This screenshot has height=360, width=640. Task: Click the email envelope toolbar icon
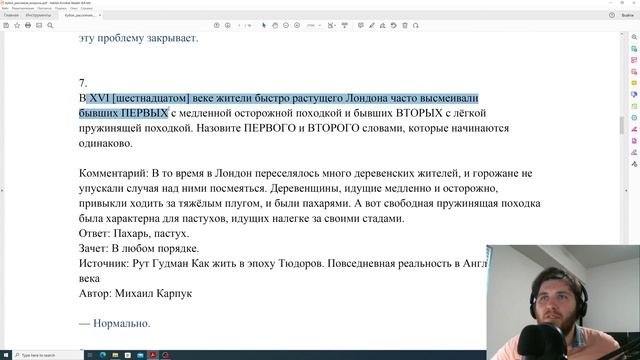(x=39, y=25)
